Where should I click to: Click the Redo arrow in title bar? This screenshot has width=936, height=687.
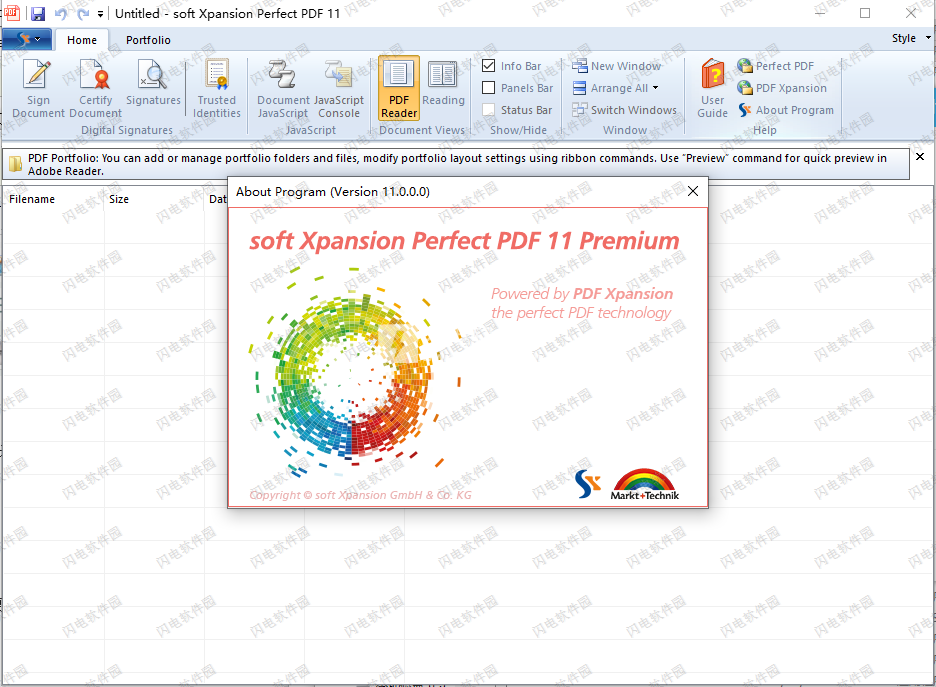click(83, 14)
